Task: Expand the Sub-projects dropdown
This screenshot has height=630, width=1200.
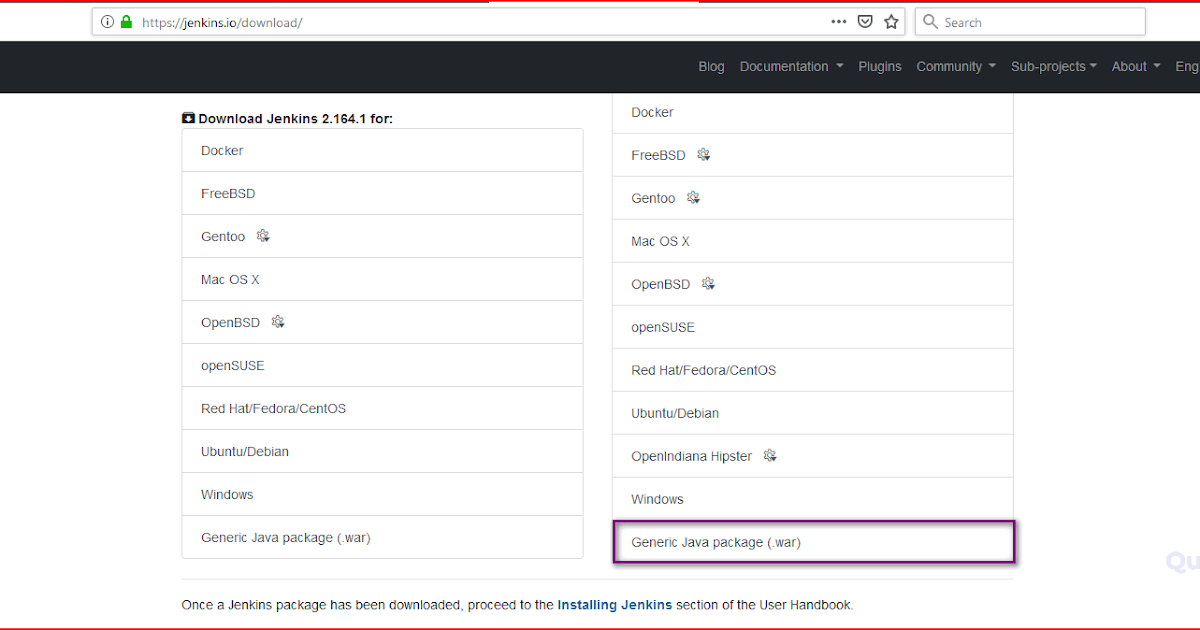Action: pos(1053,66)
